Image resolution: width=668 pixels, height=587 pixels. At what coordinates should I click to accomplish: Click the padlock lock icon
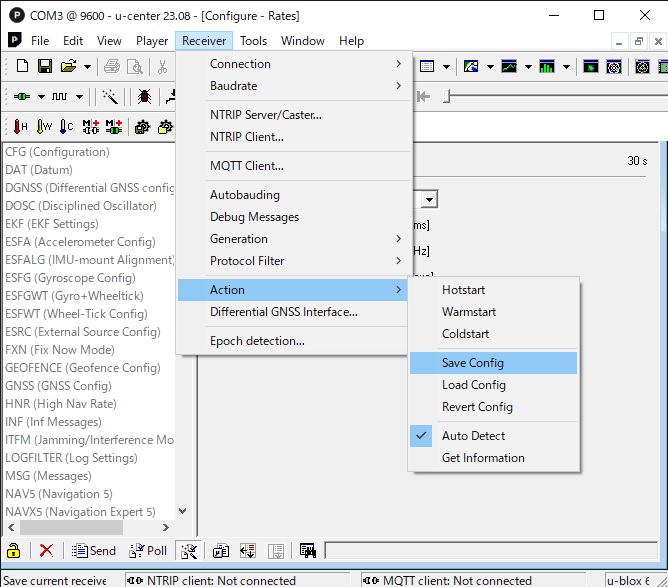pos(13,550)
